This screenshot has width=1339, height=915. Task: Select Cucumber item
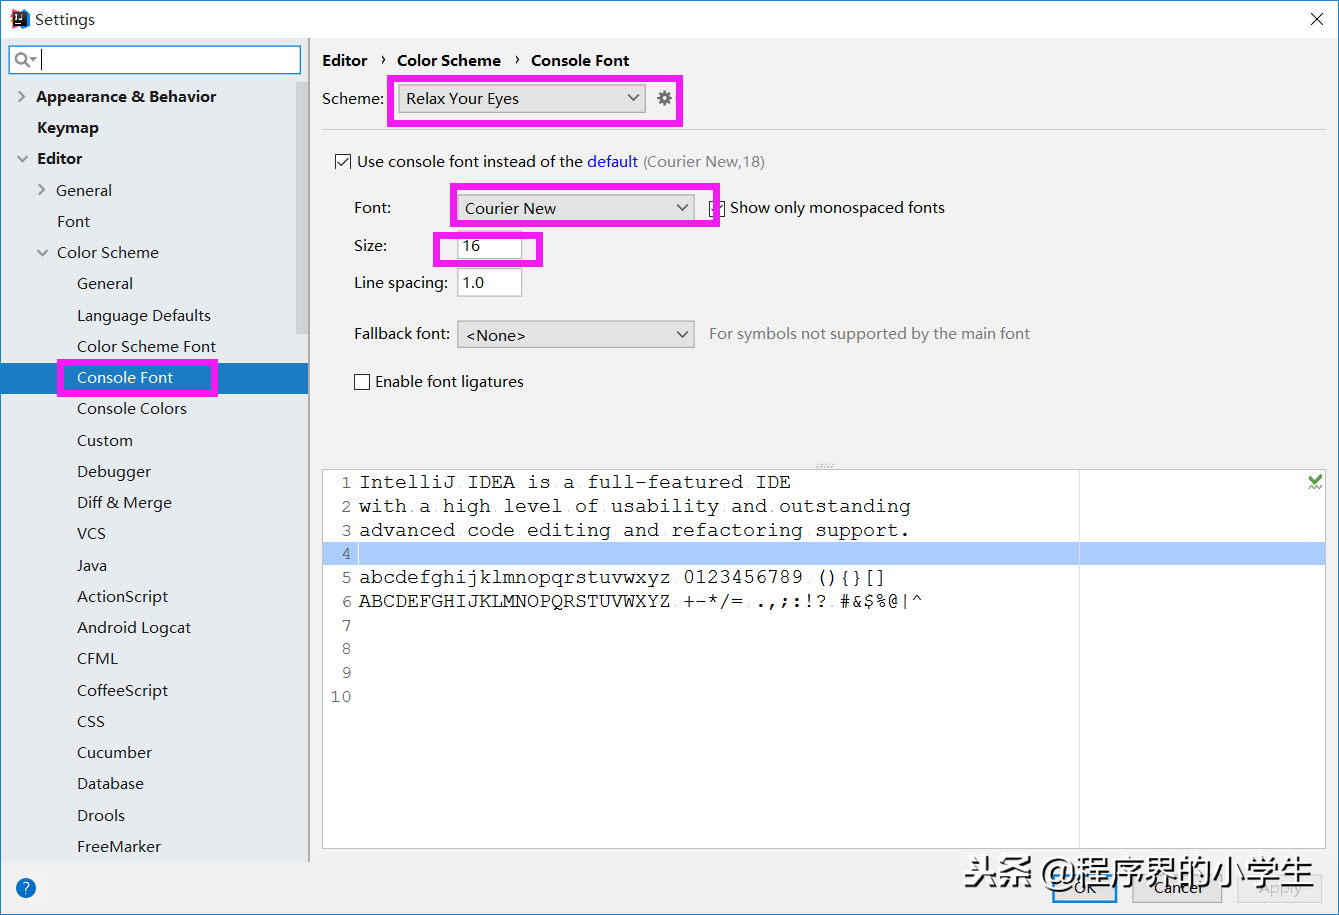point(114,753)
